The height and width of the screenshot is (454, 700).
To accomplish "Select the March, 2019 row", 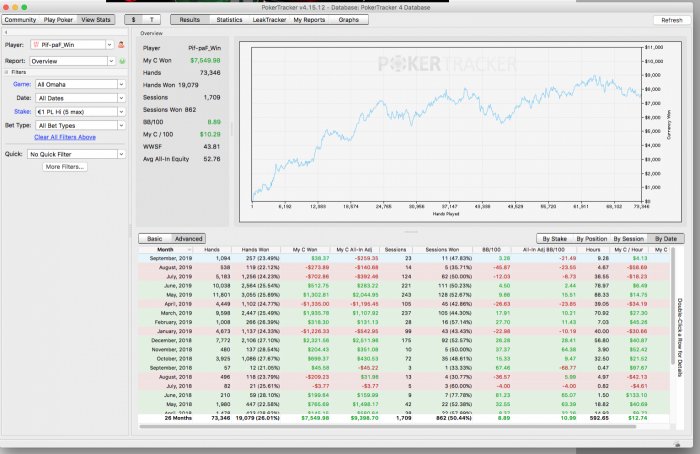I will [x=404, y=313].
